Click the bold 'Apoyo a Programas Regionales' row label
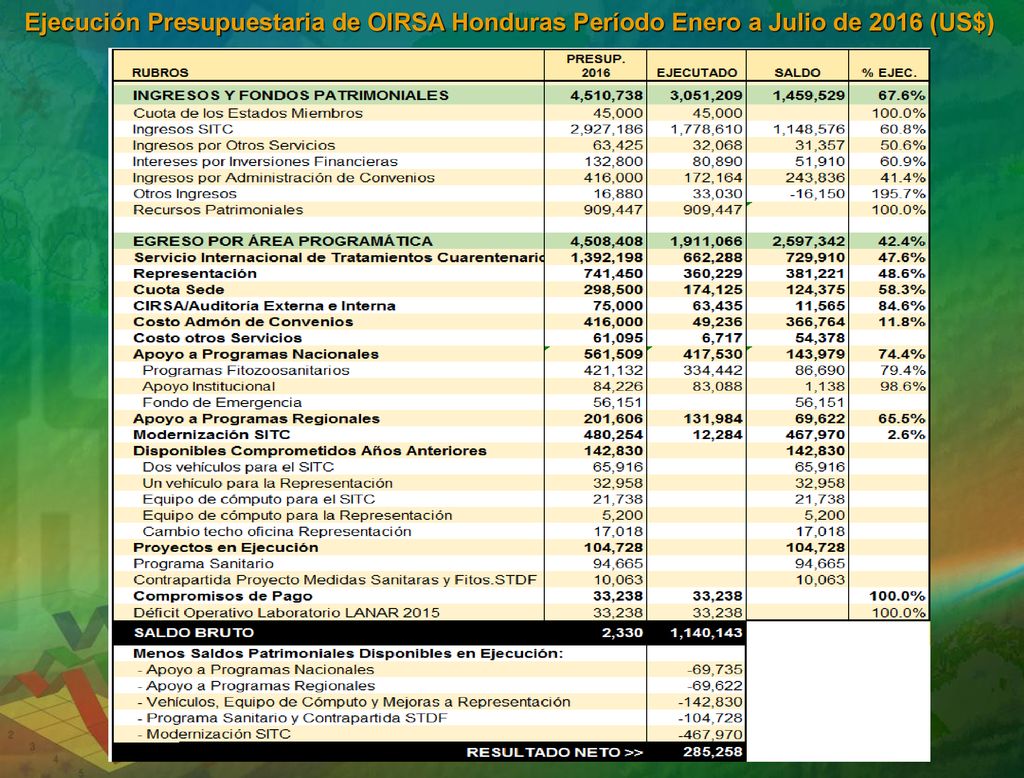Screen dimensions: 1024x778 256,419
